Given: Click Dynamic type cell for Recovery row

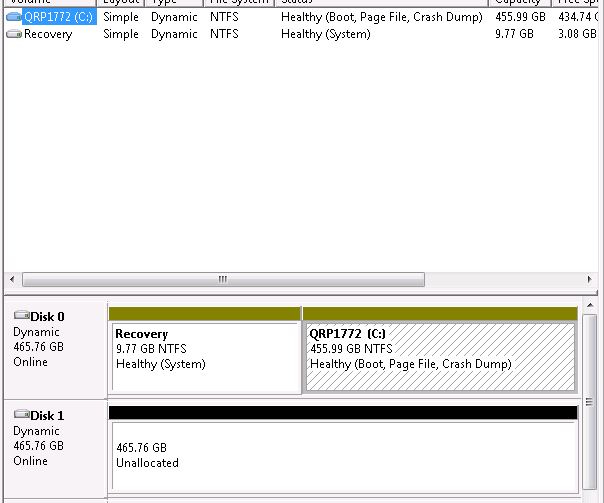Looking at the screenshot, I should (x=174, y=34).
